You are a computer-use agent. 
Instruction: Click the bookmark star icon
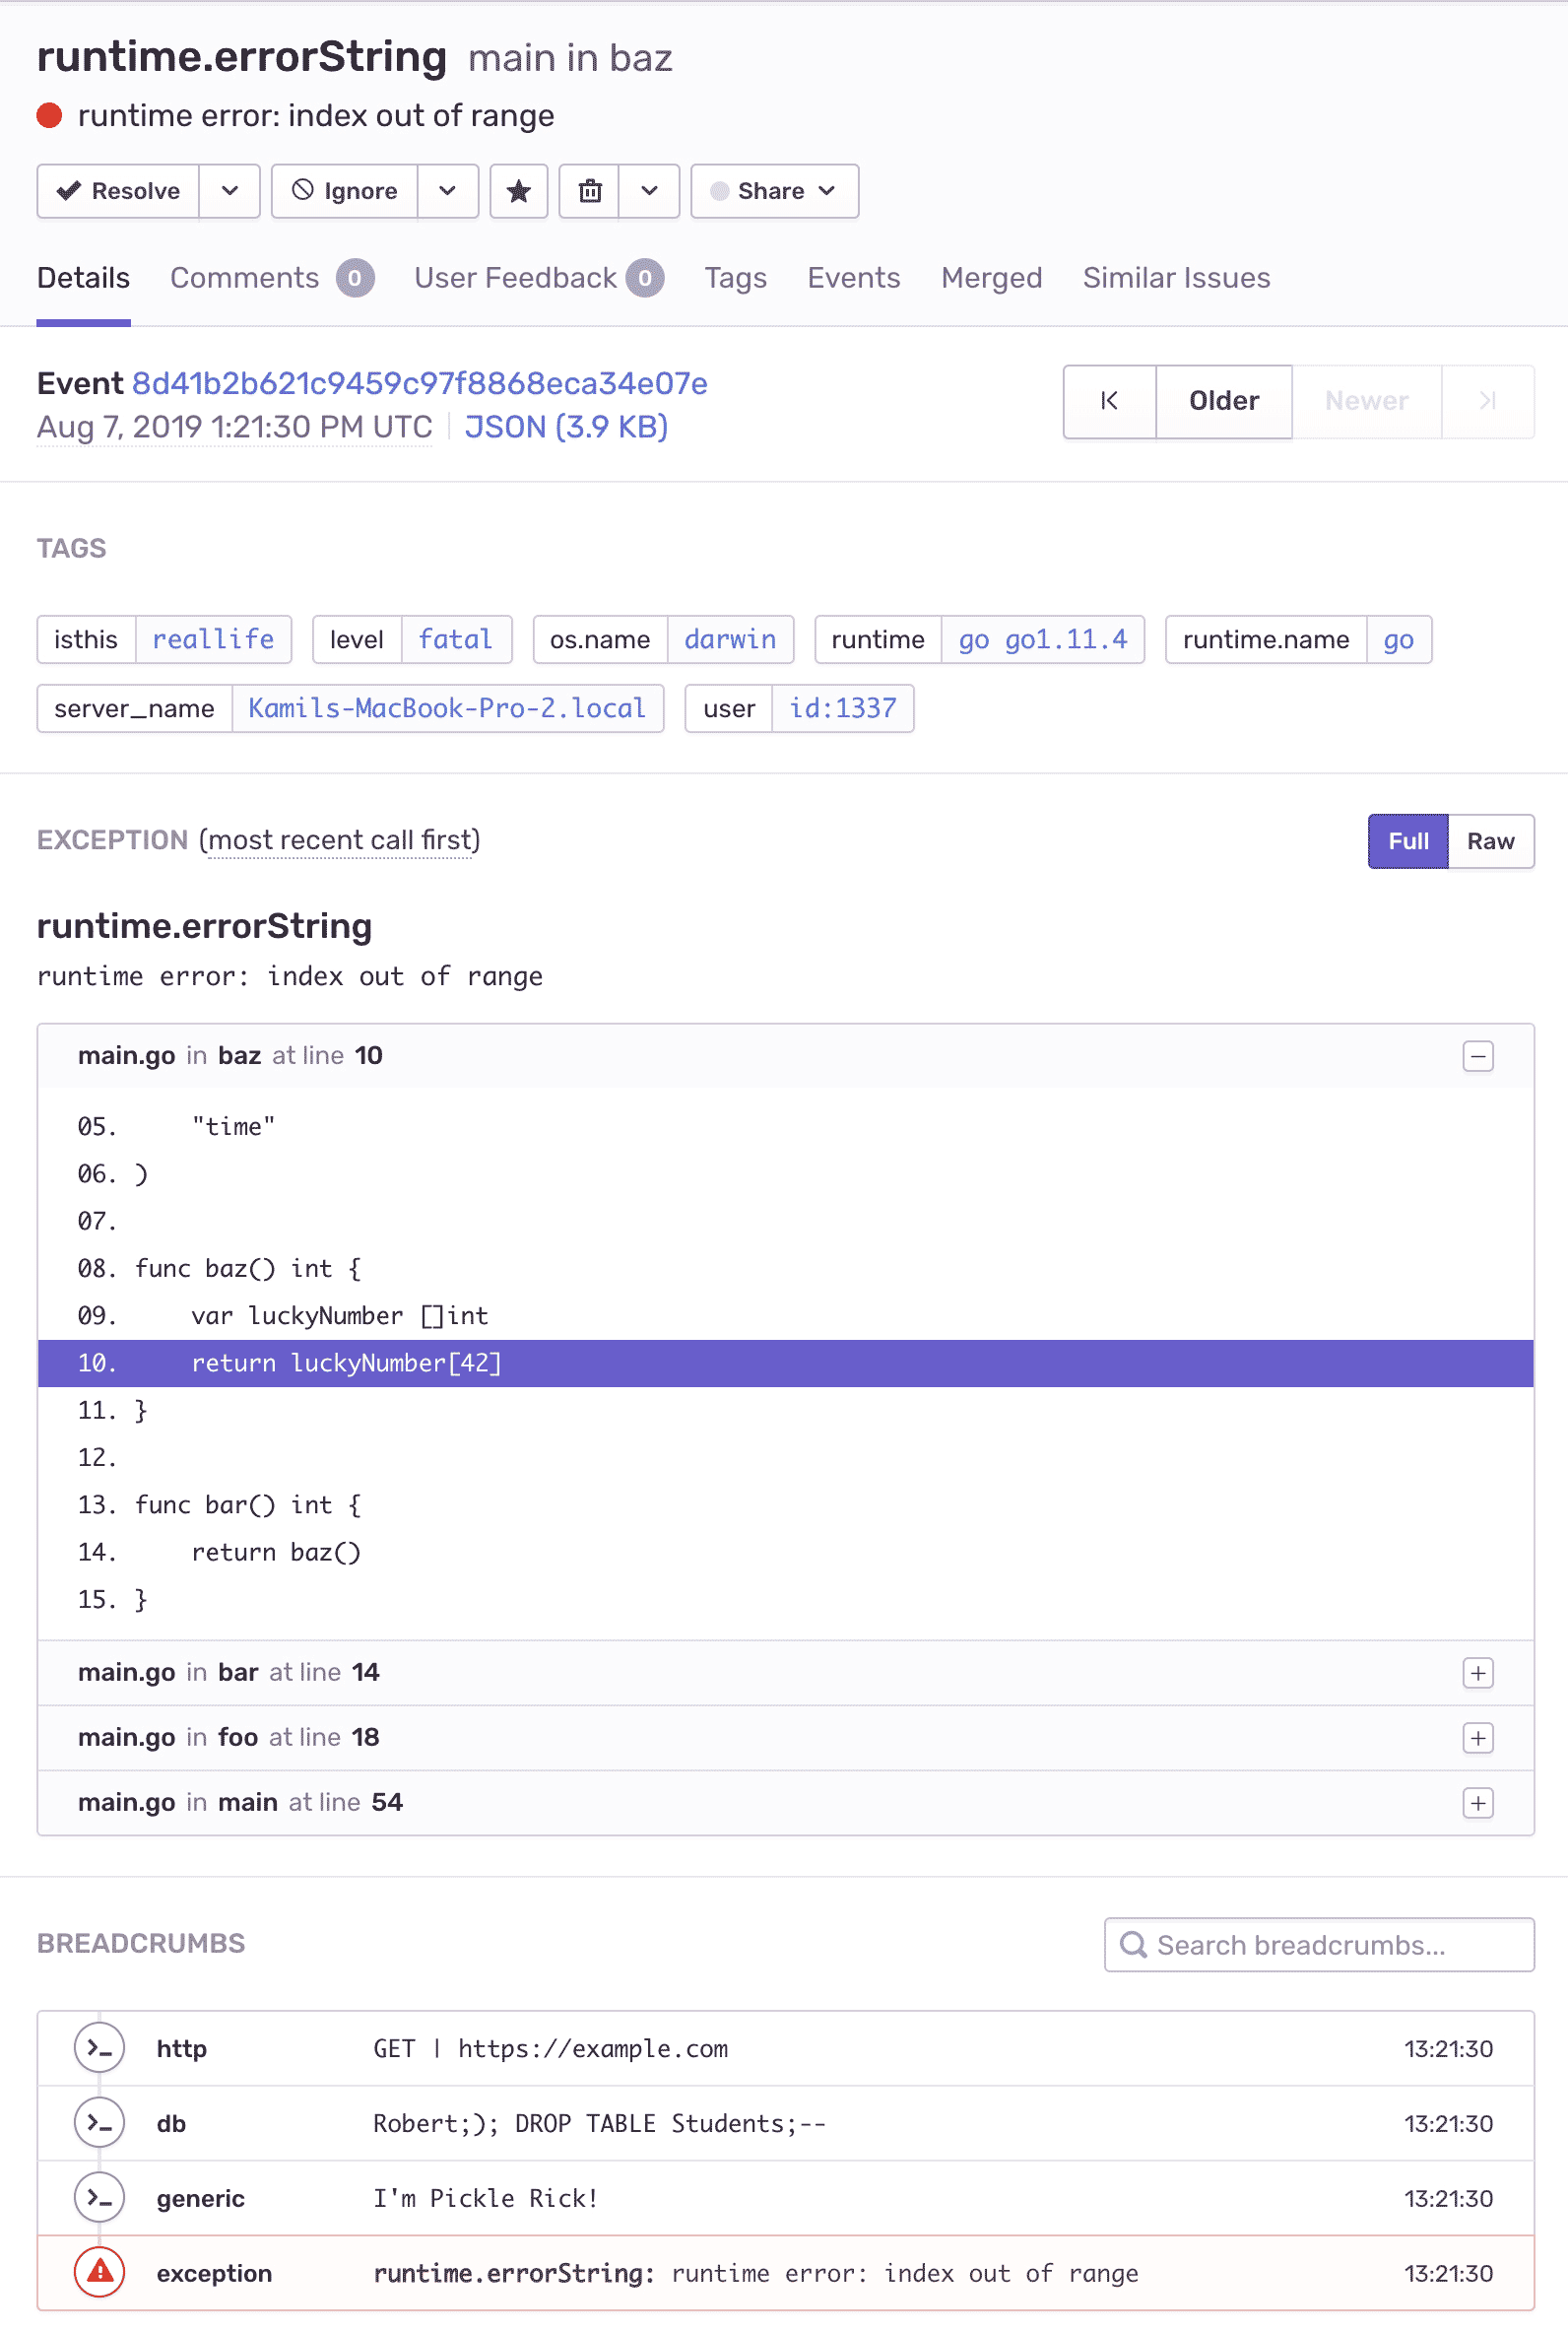(x=518, y=191)
